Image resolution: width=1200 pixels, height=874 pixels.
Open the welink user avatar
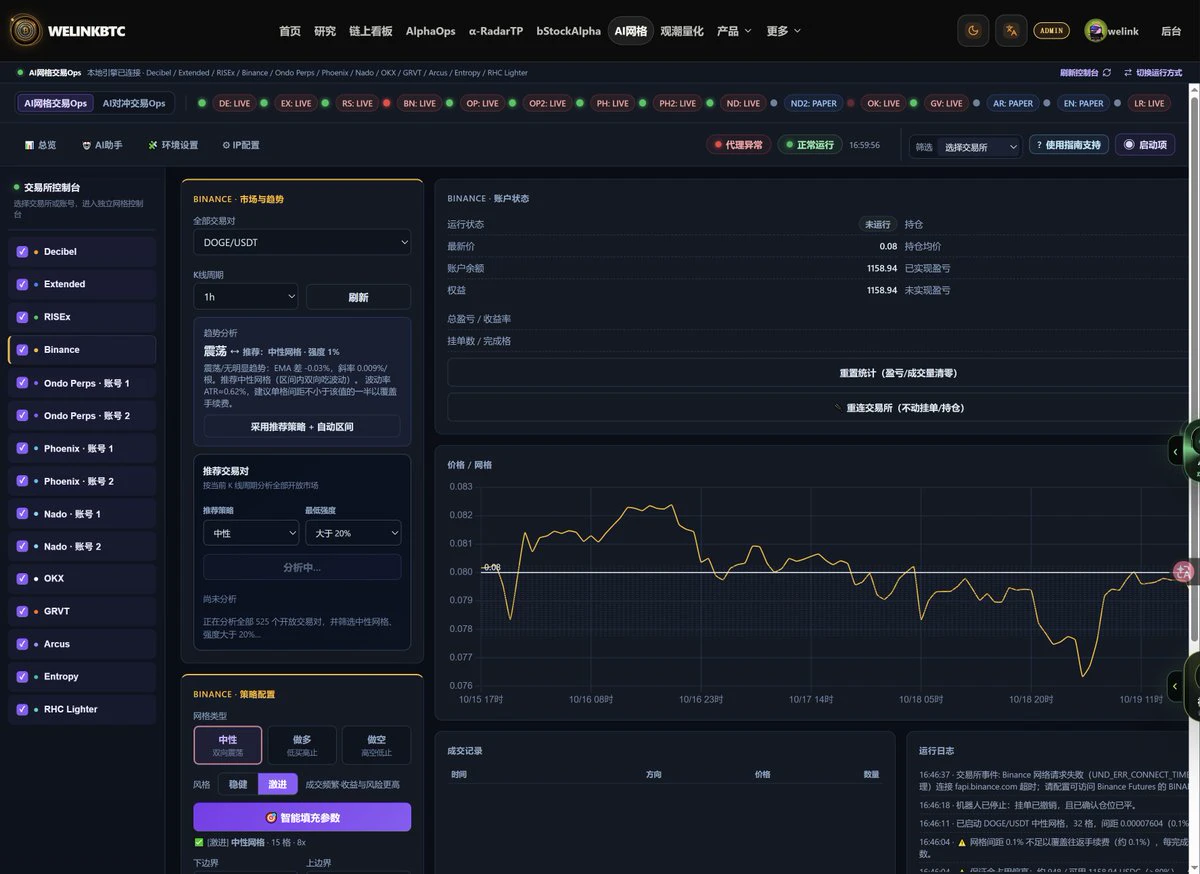(x=1096, y=31)
